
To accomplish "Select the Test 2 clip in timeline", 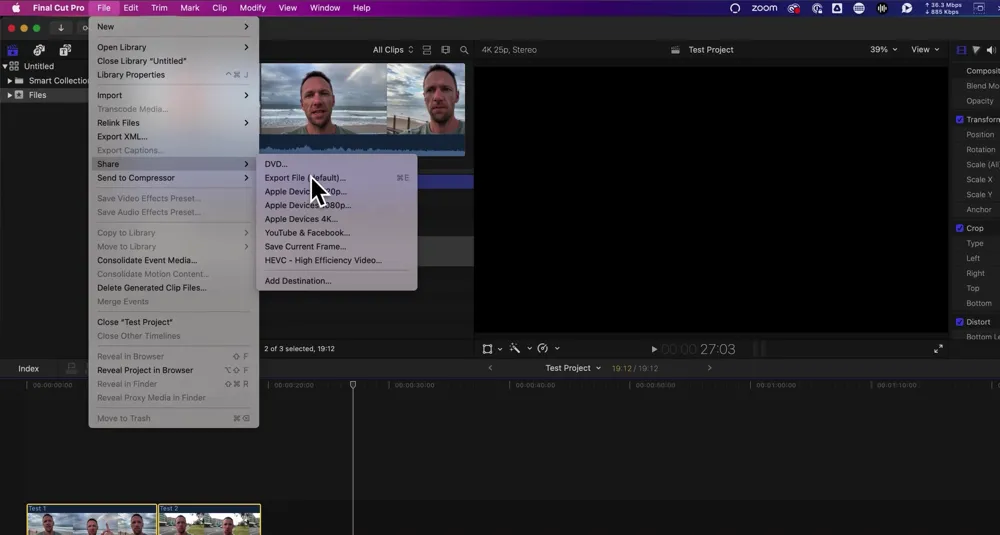I will 209,519.
